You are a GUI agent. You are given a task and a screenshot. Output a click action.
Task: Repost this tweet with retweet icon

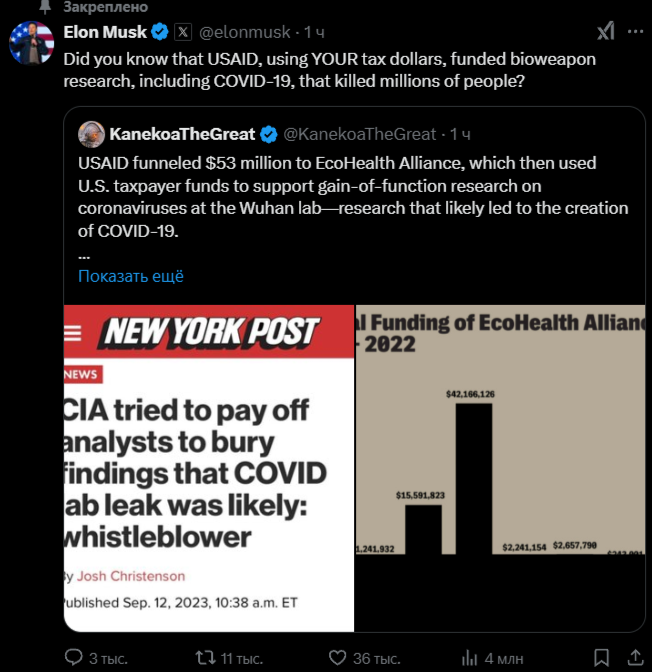click(204, 658)
